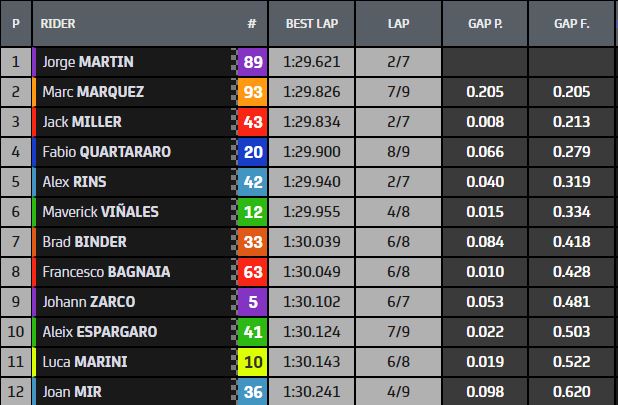
Task: Click the GAP F. column header
Action: pos(574,22)
